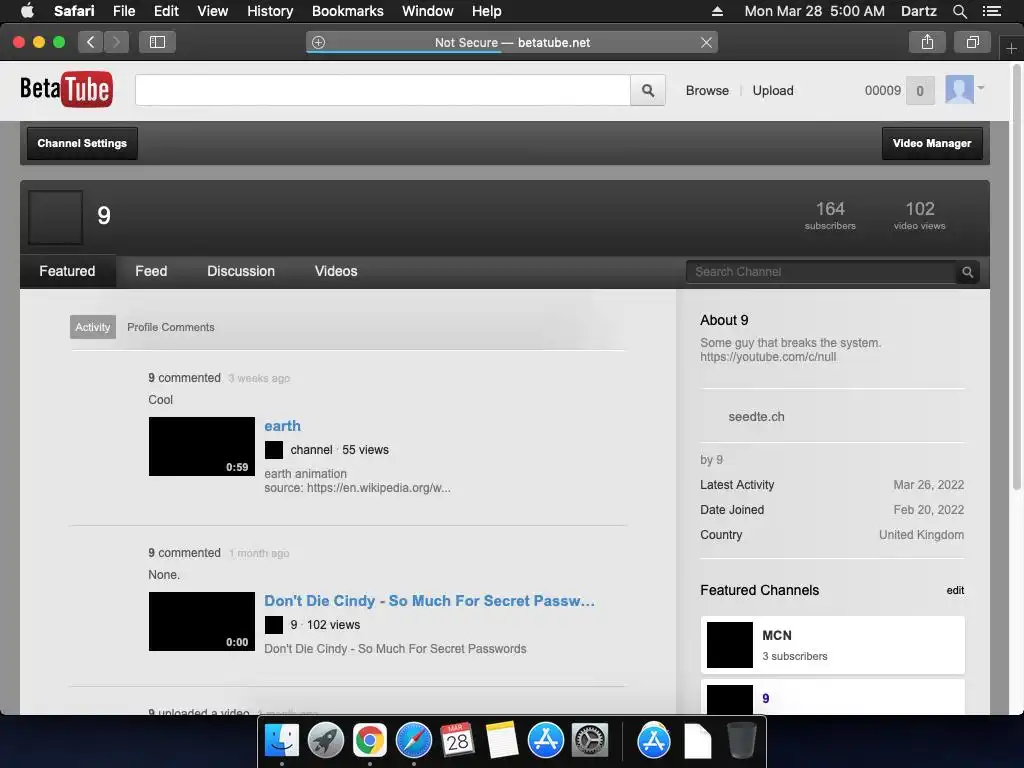Click the magnifier search button next to BetaTube search box
This screenshot has width=1024, height=768.
coord(647,90)
